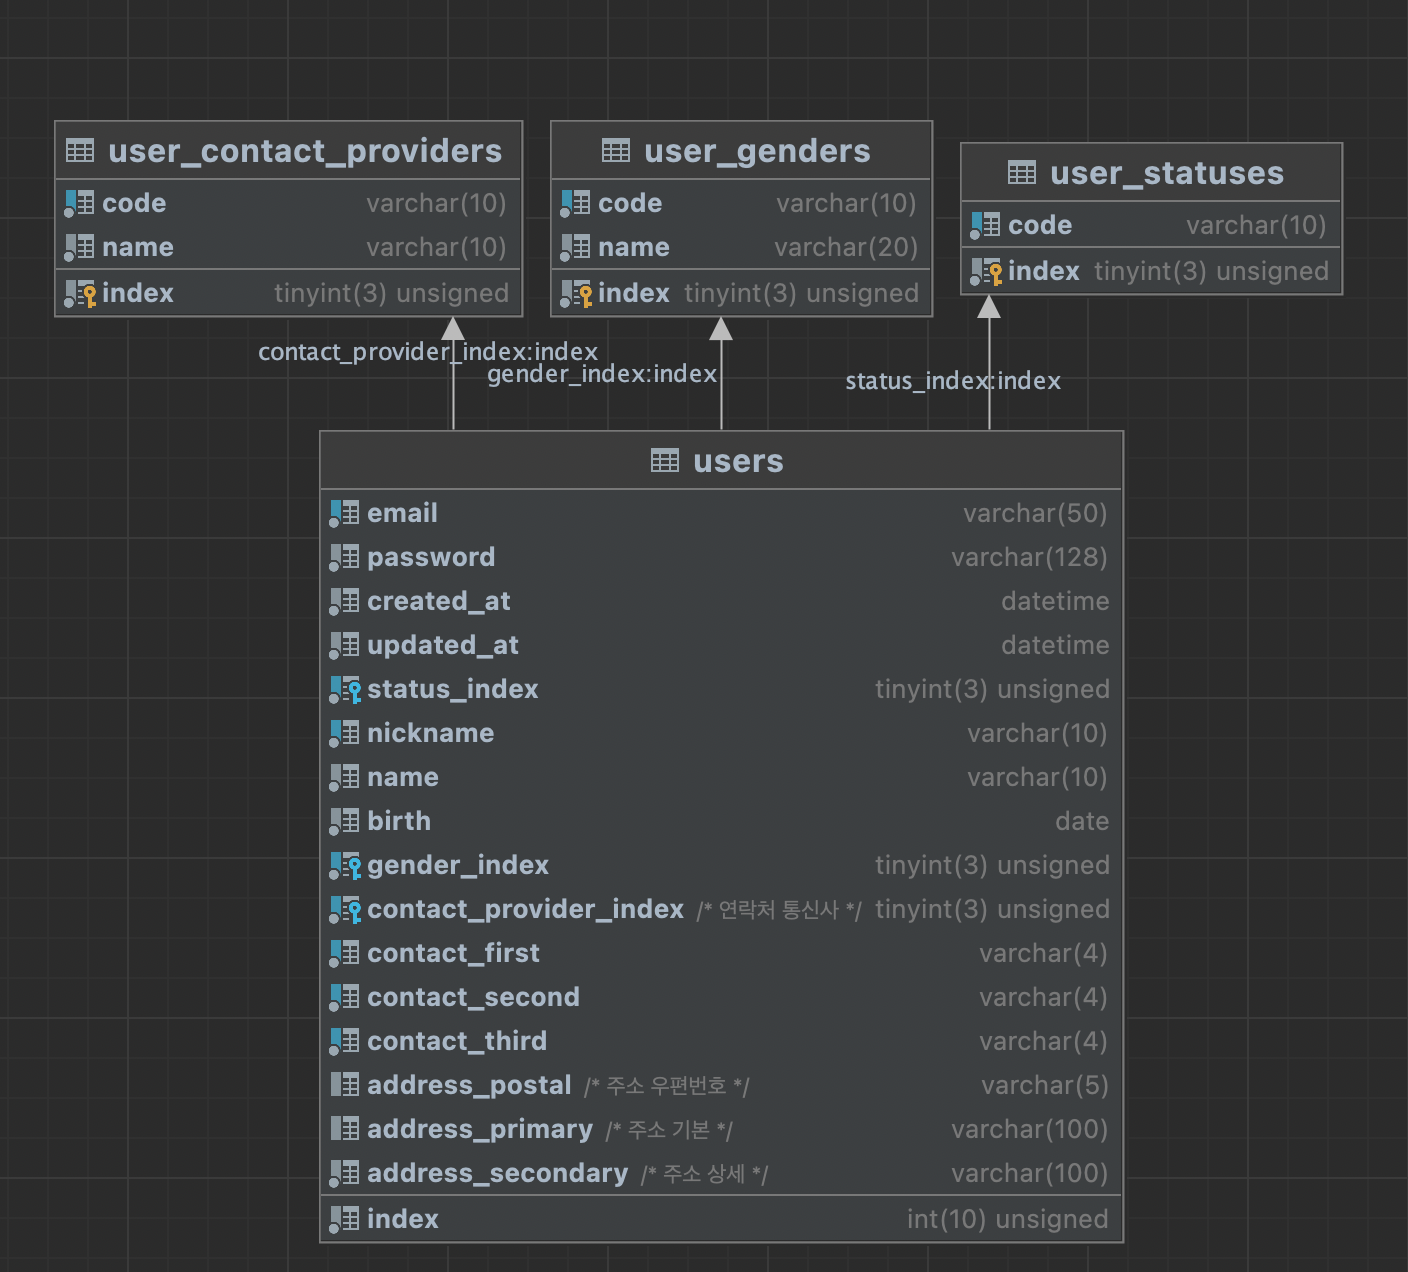Click the int(10) unsigned type
The width and height of the screenshot is (1408, 1272).
click(1007, 1219)
